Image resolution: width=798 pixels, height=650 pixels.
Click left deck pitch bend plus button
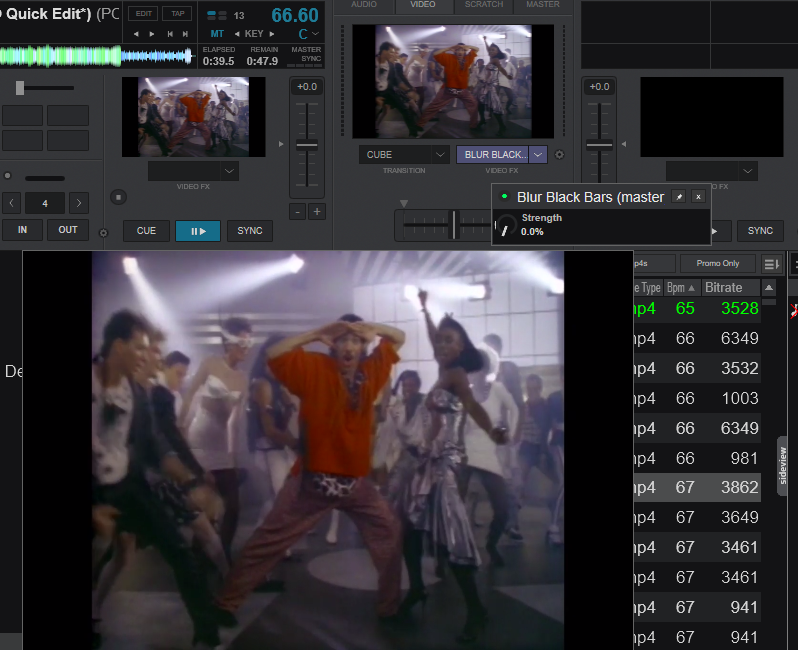click(x=317, y=212)
